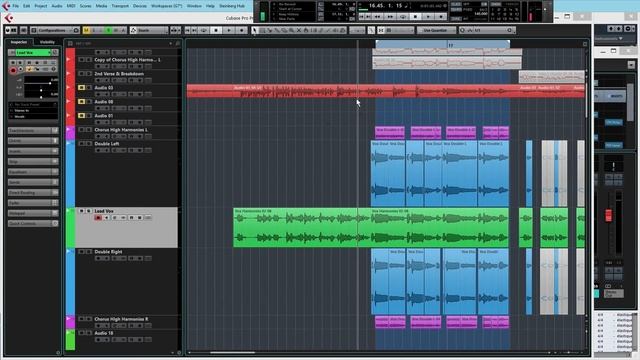Click the toolbar Play button

[229, 30]
